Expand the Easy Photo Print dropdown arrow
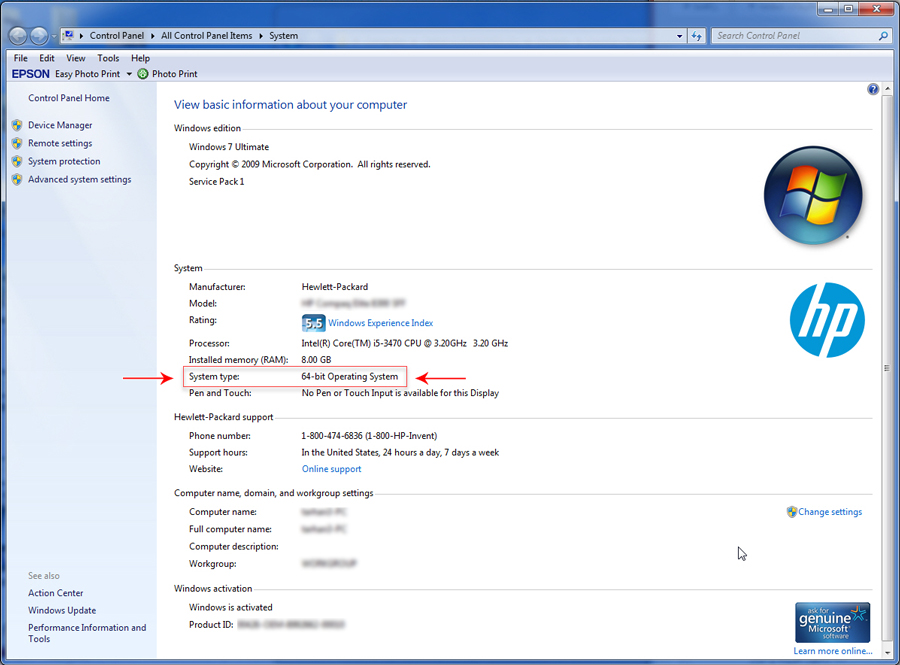 129,74
